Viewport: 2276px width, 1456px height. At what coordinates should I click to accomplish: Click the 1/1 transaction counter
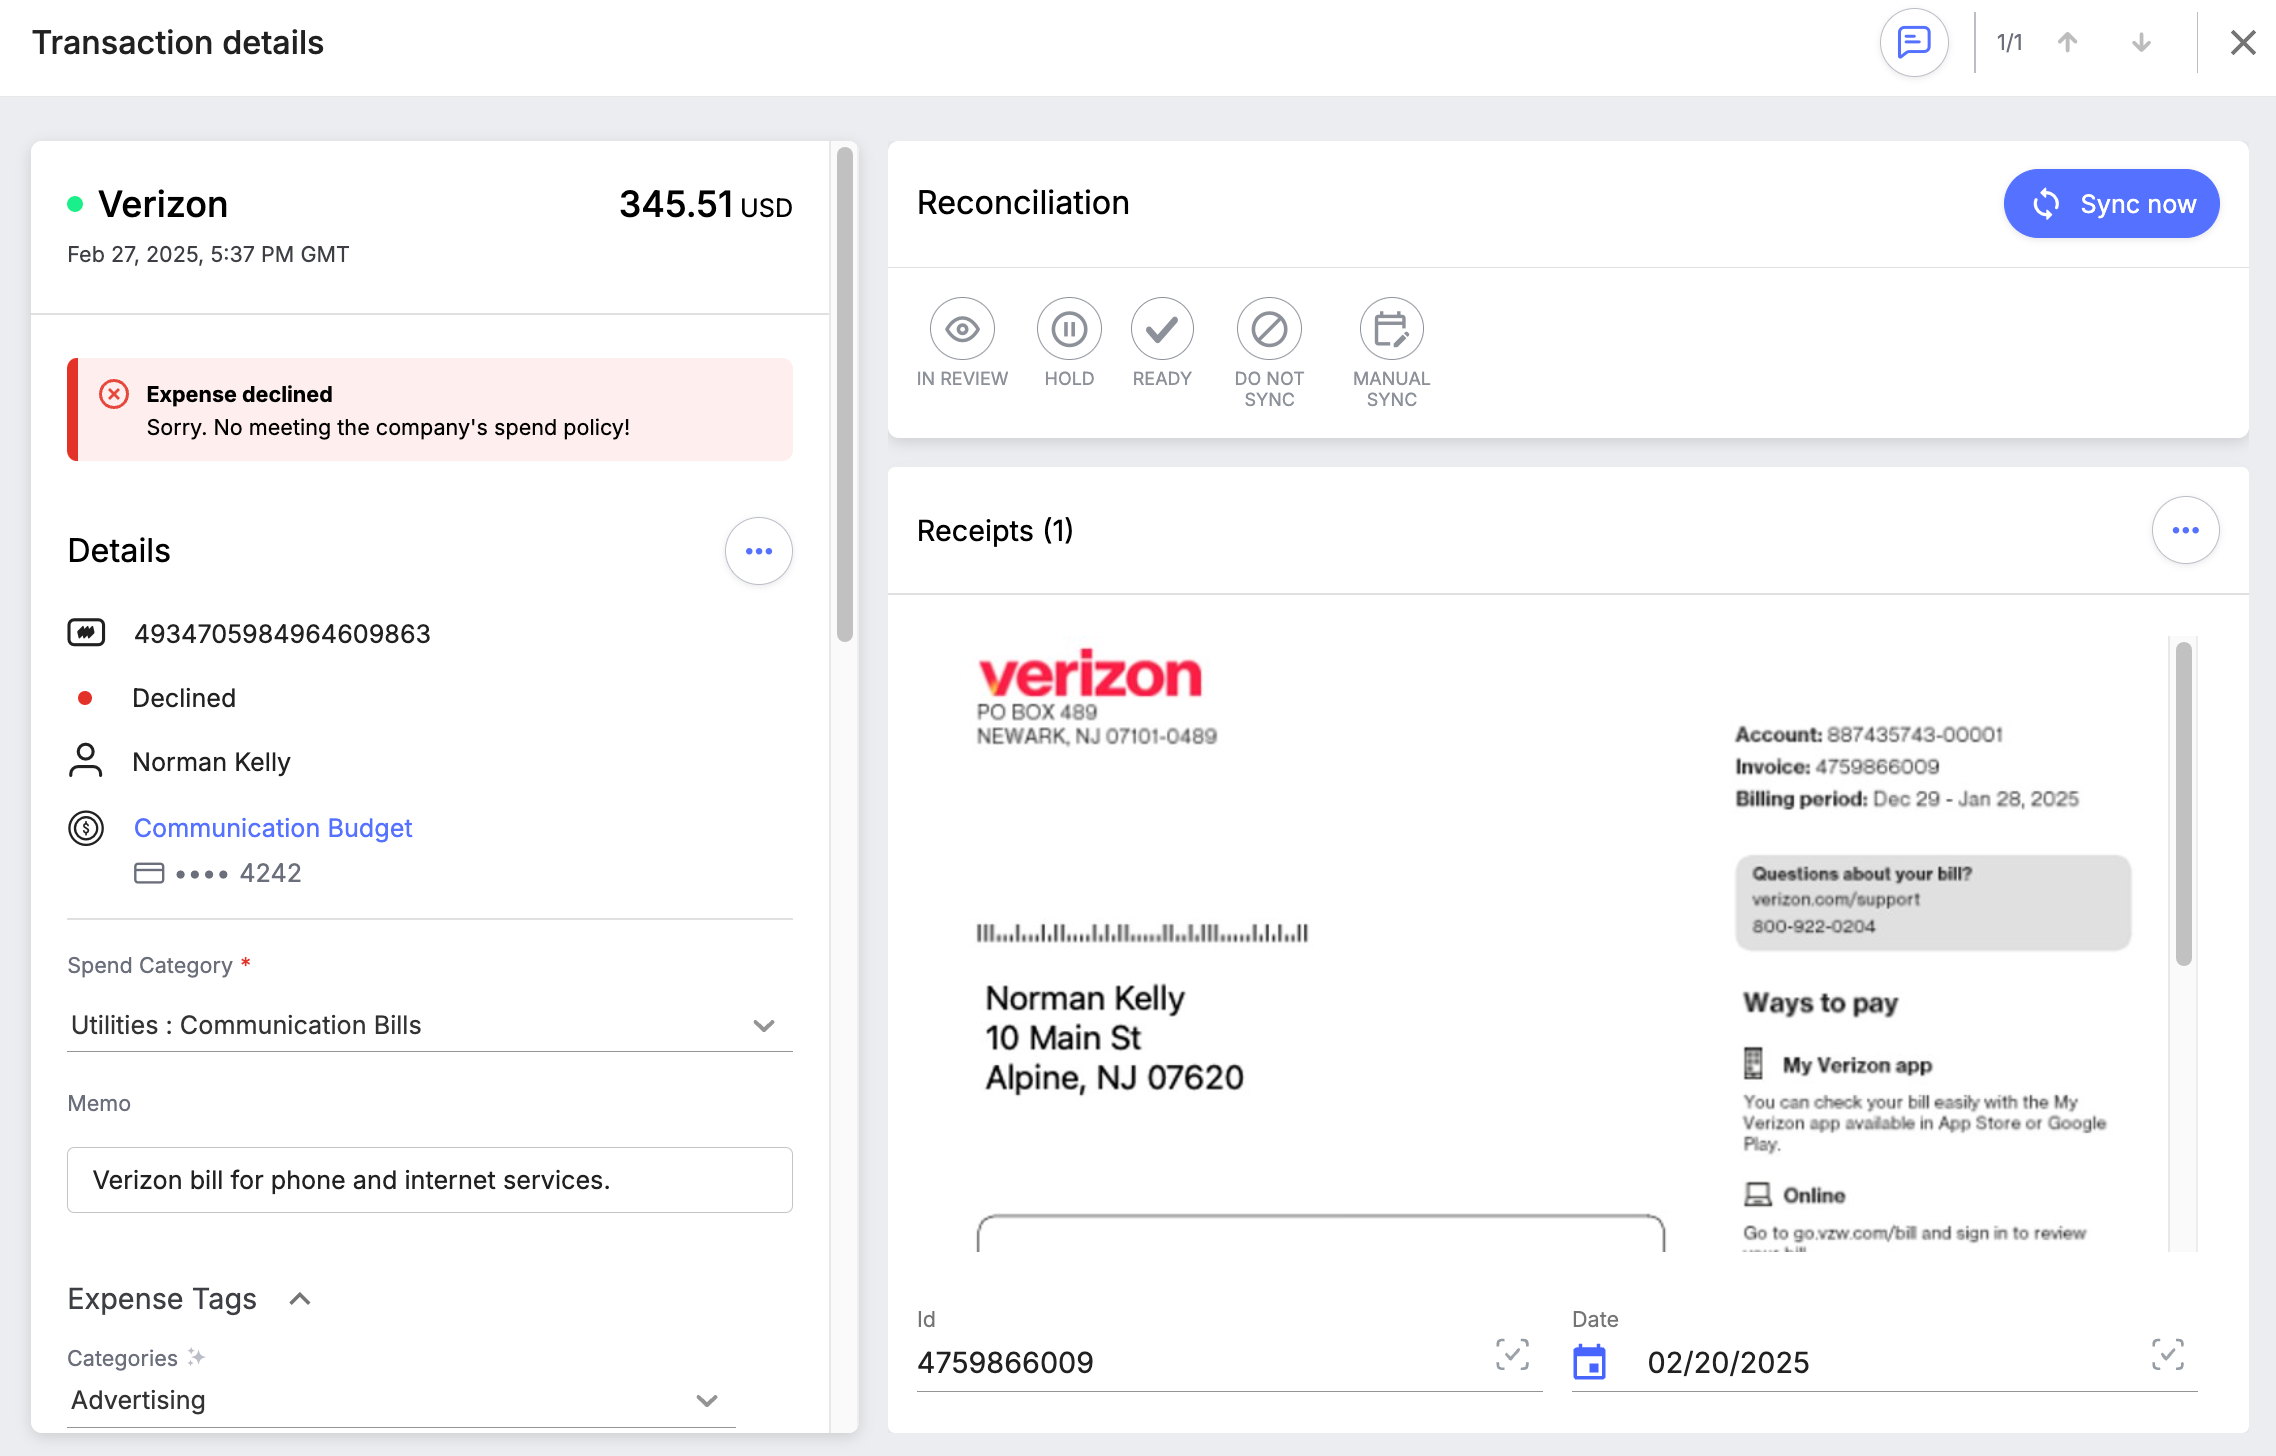pyautogui.click(x=2009, y=43)
